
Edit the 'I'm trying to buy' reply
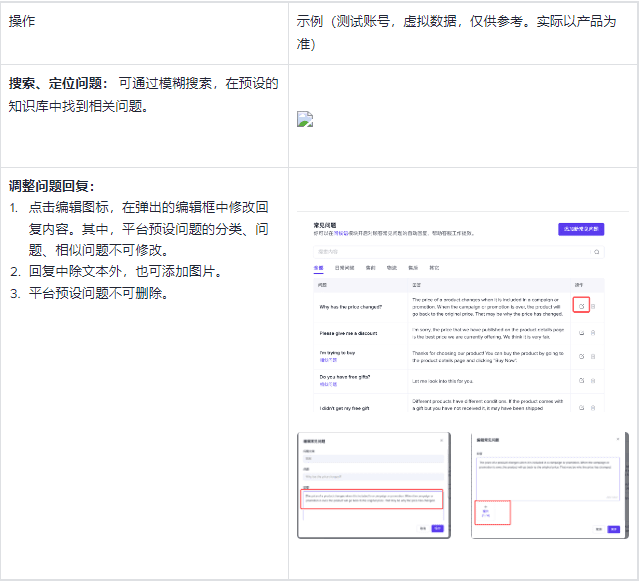click(582, 357)
